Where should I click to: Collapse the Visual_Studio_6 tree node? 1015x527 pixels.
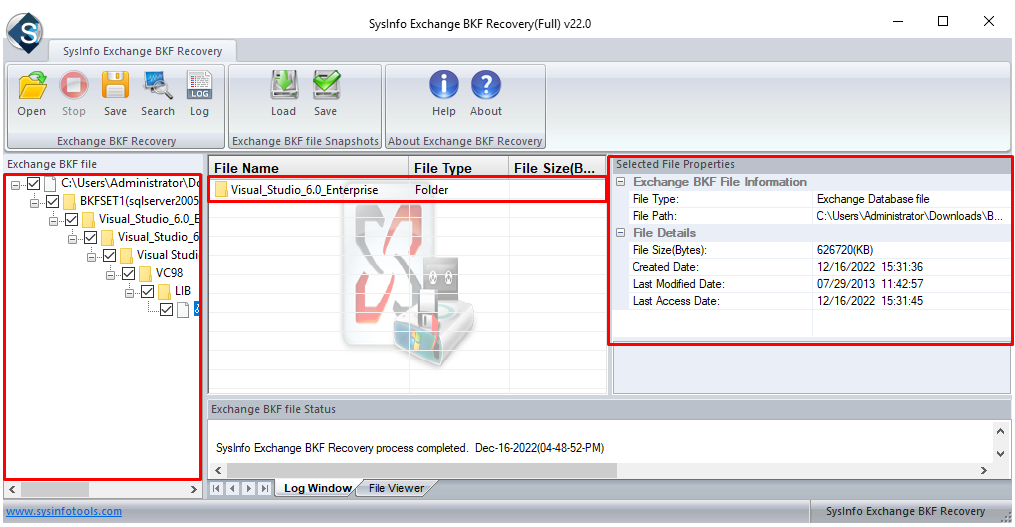(72, 240)
